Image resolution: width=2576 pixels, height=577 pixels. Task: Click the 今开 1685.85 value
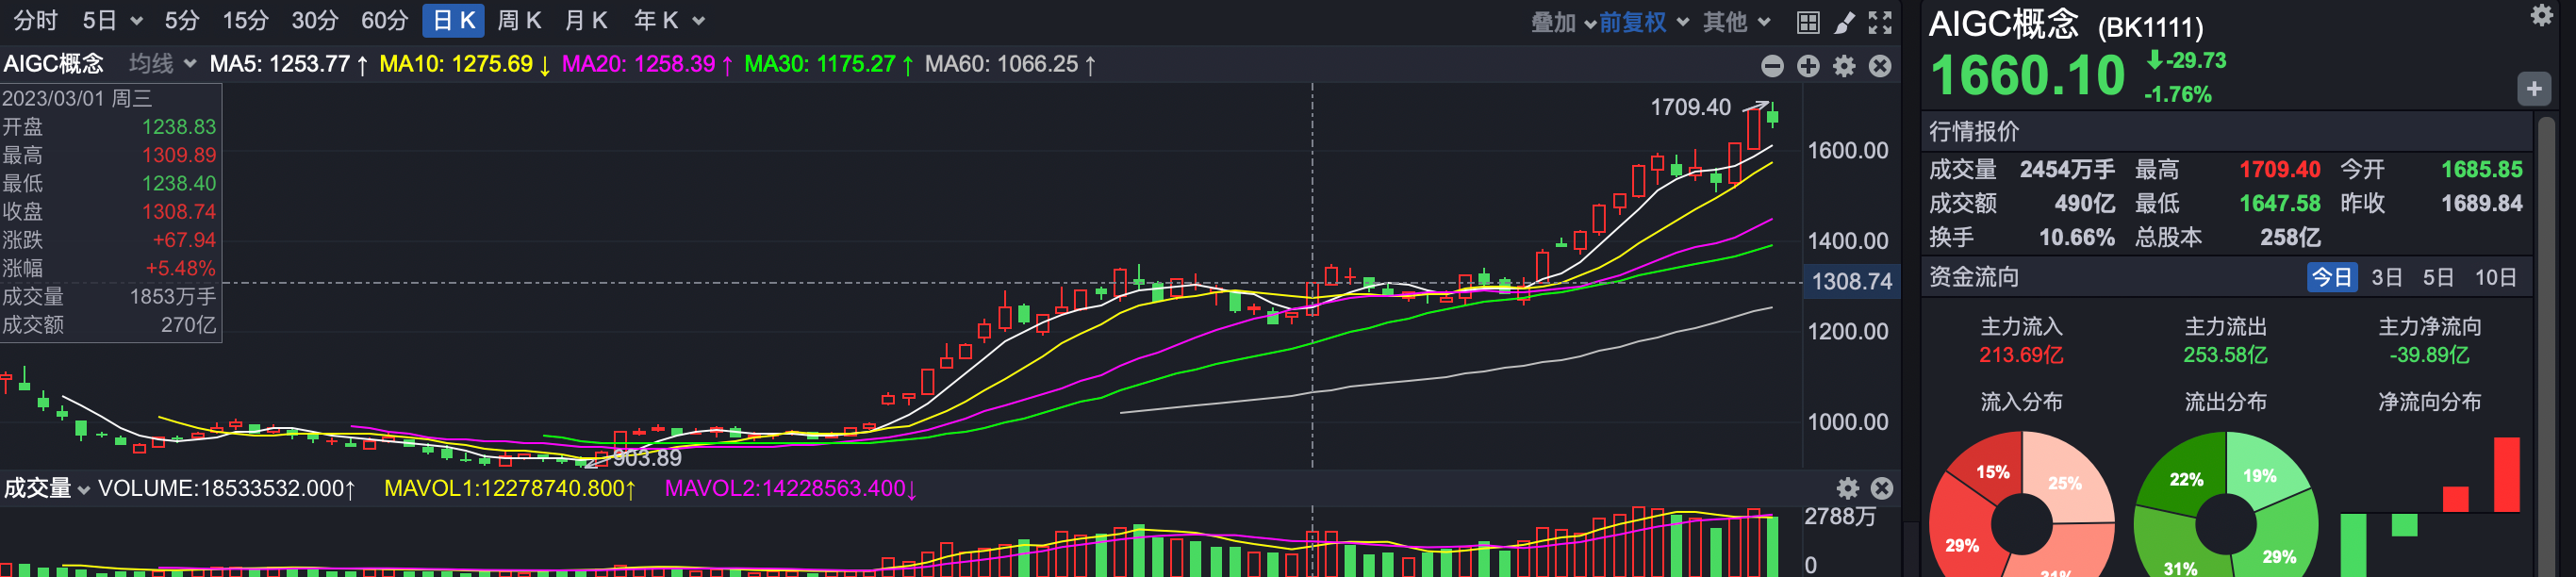point(2482,170)
